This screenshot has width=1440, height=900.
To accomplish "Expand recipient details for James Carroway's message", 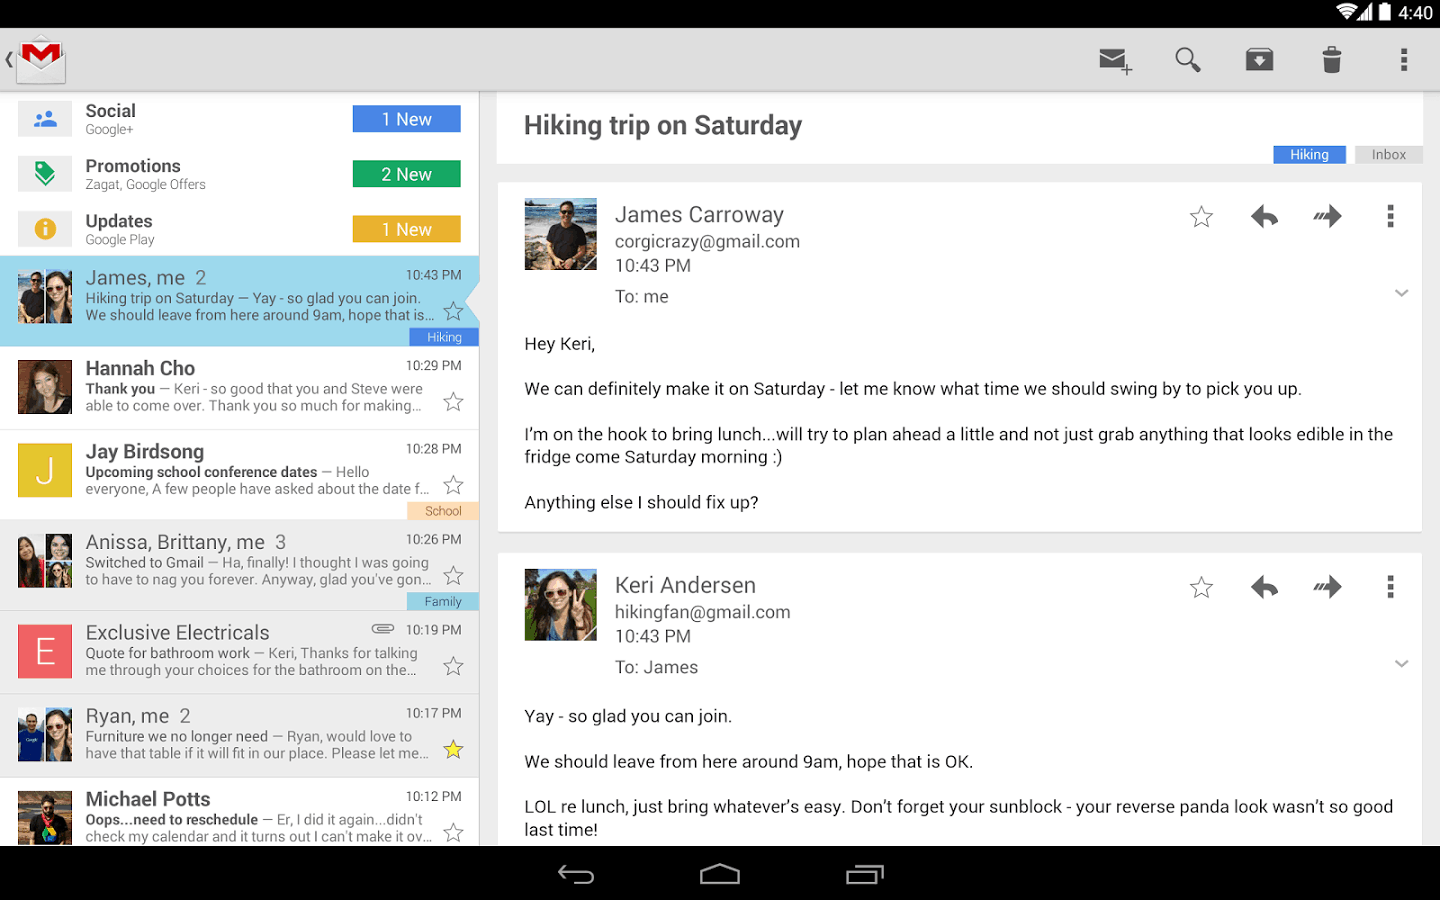I will [1401, 293].
